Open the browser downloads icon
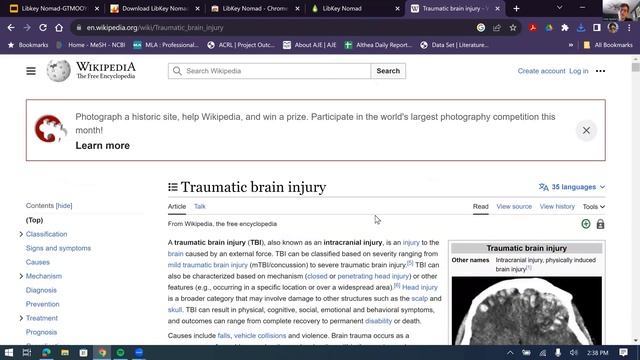This screenshot has width=640, height=360. click(x=581, y=28)
